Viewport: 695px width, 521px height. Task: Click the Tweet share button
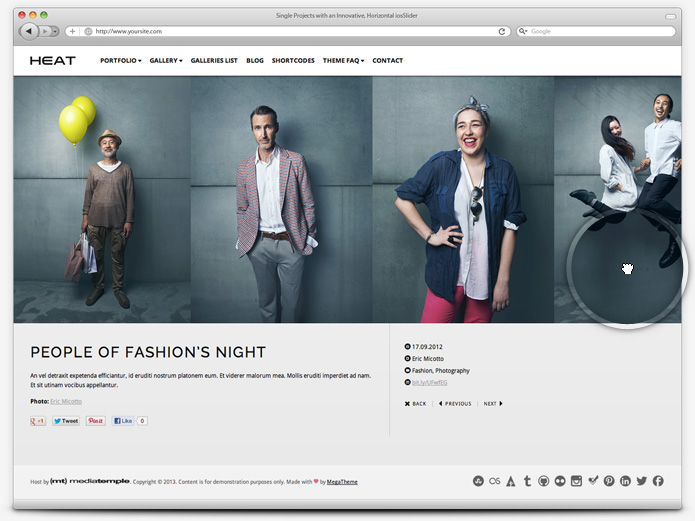pyautogui.click(x=66, y=421)
